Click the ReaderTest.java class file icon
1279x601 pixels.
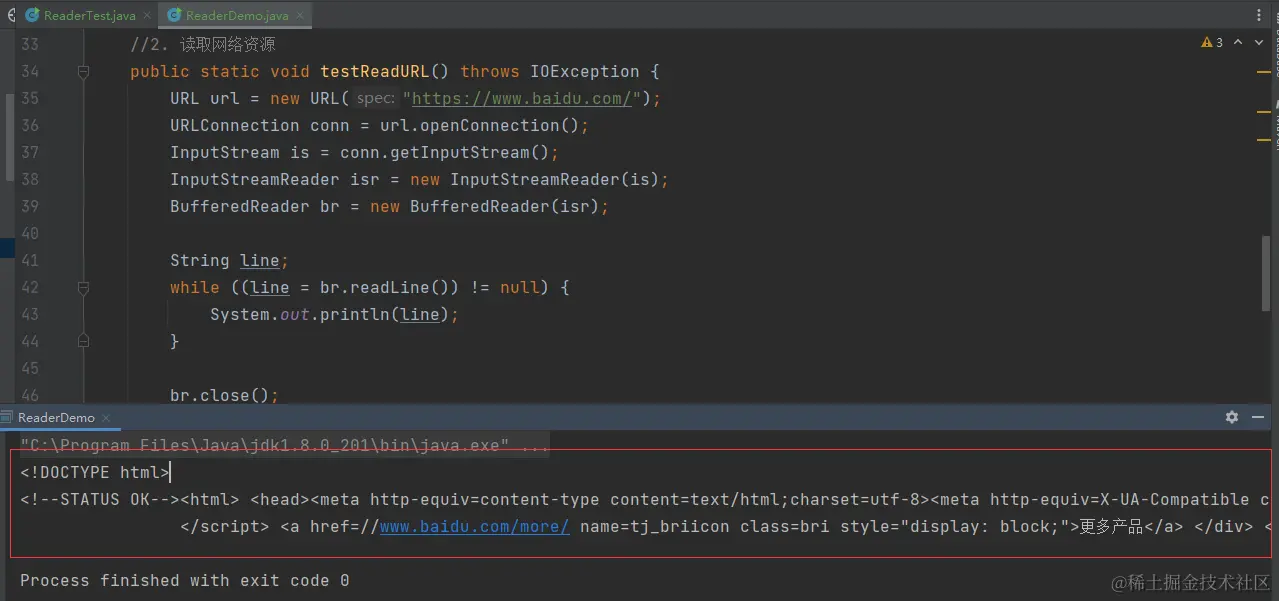31,16
